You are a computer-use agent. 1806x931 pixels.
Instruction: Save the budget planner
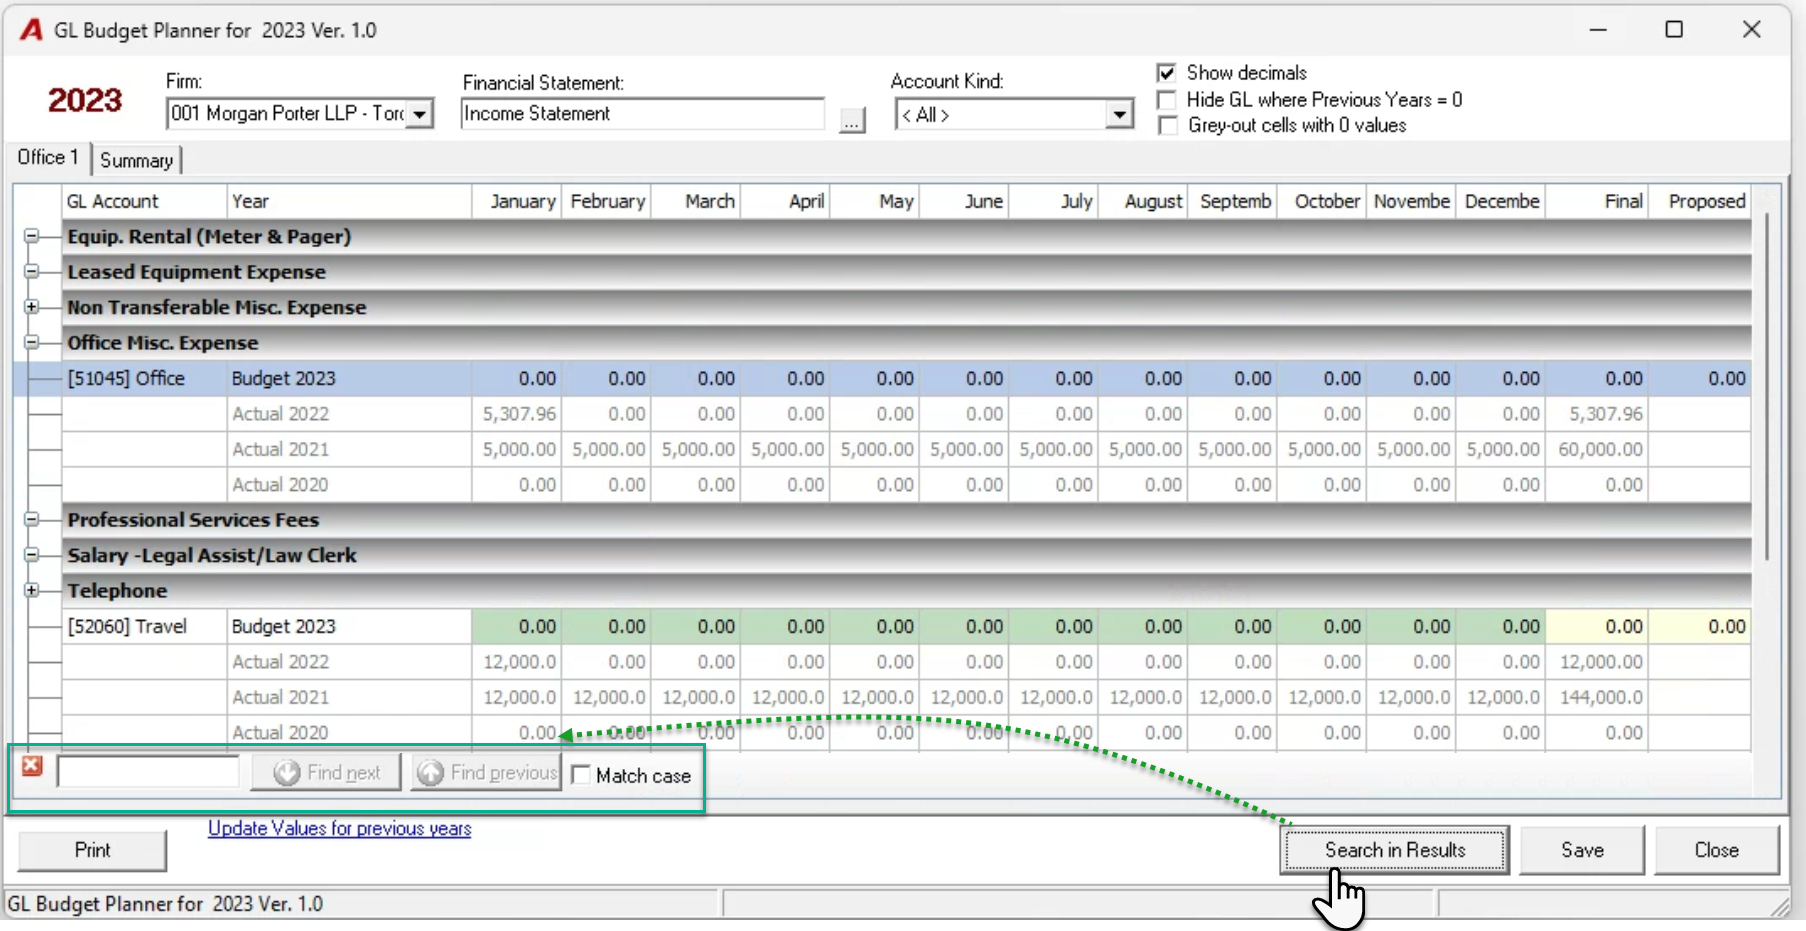pyautogui.click(x=1582, y=850)
